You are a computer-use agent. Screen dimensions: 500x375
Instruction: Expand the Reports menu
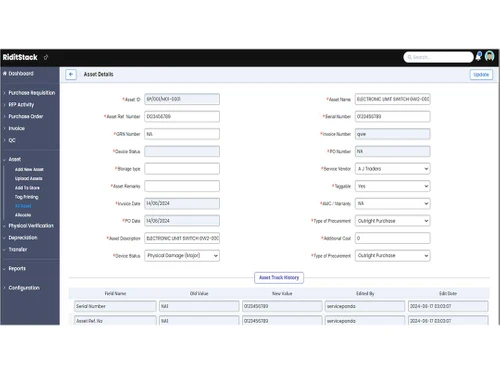pyautogui.click(x=17, y=269)
